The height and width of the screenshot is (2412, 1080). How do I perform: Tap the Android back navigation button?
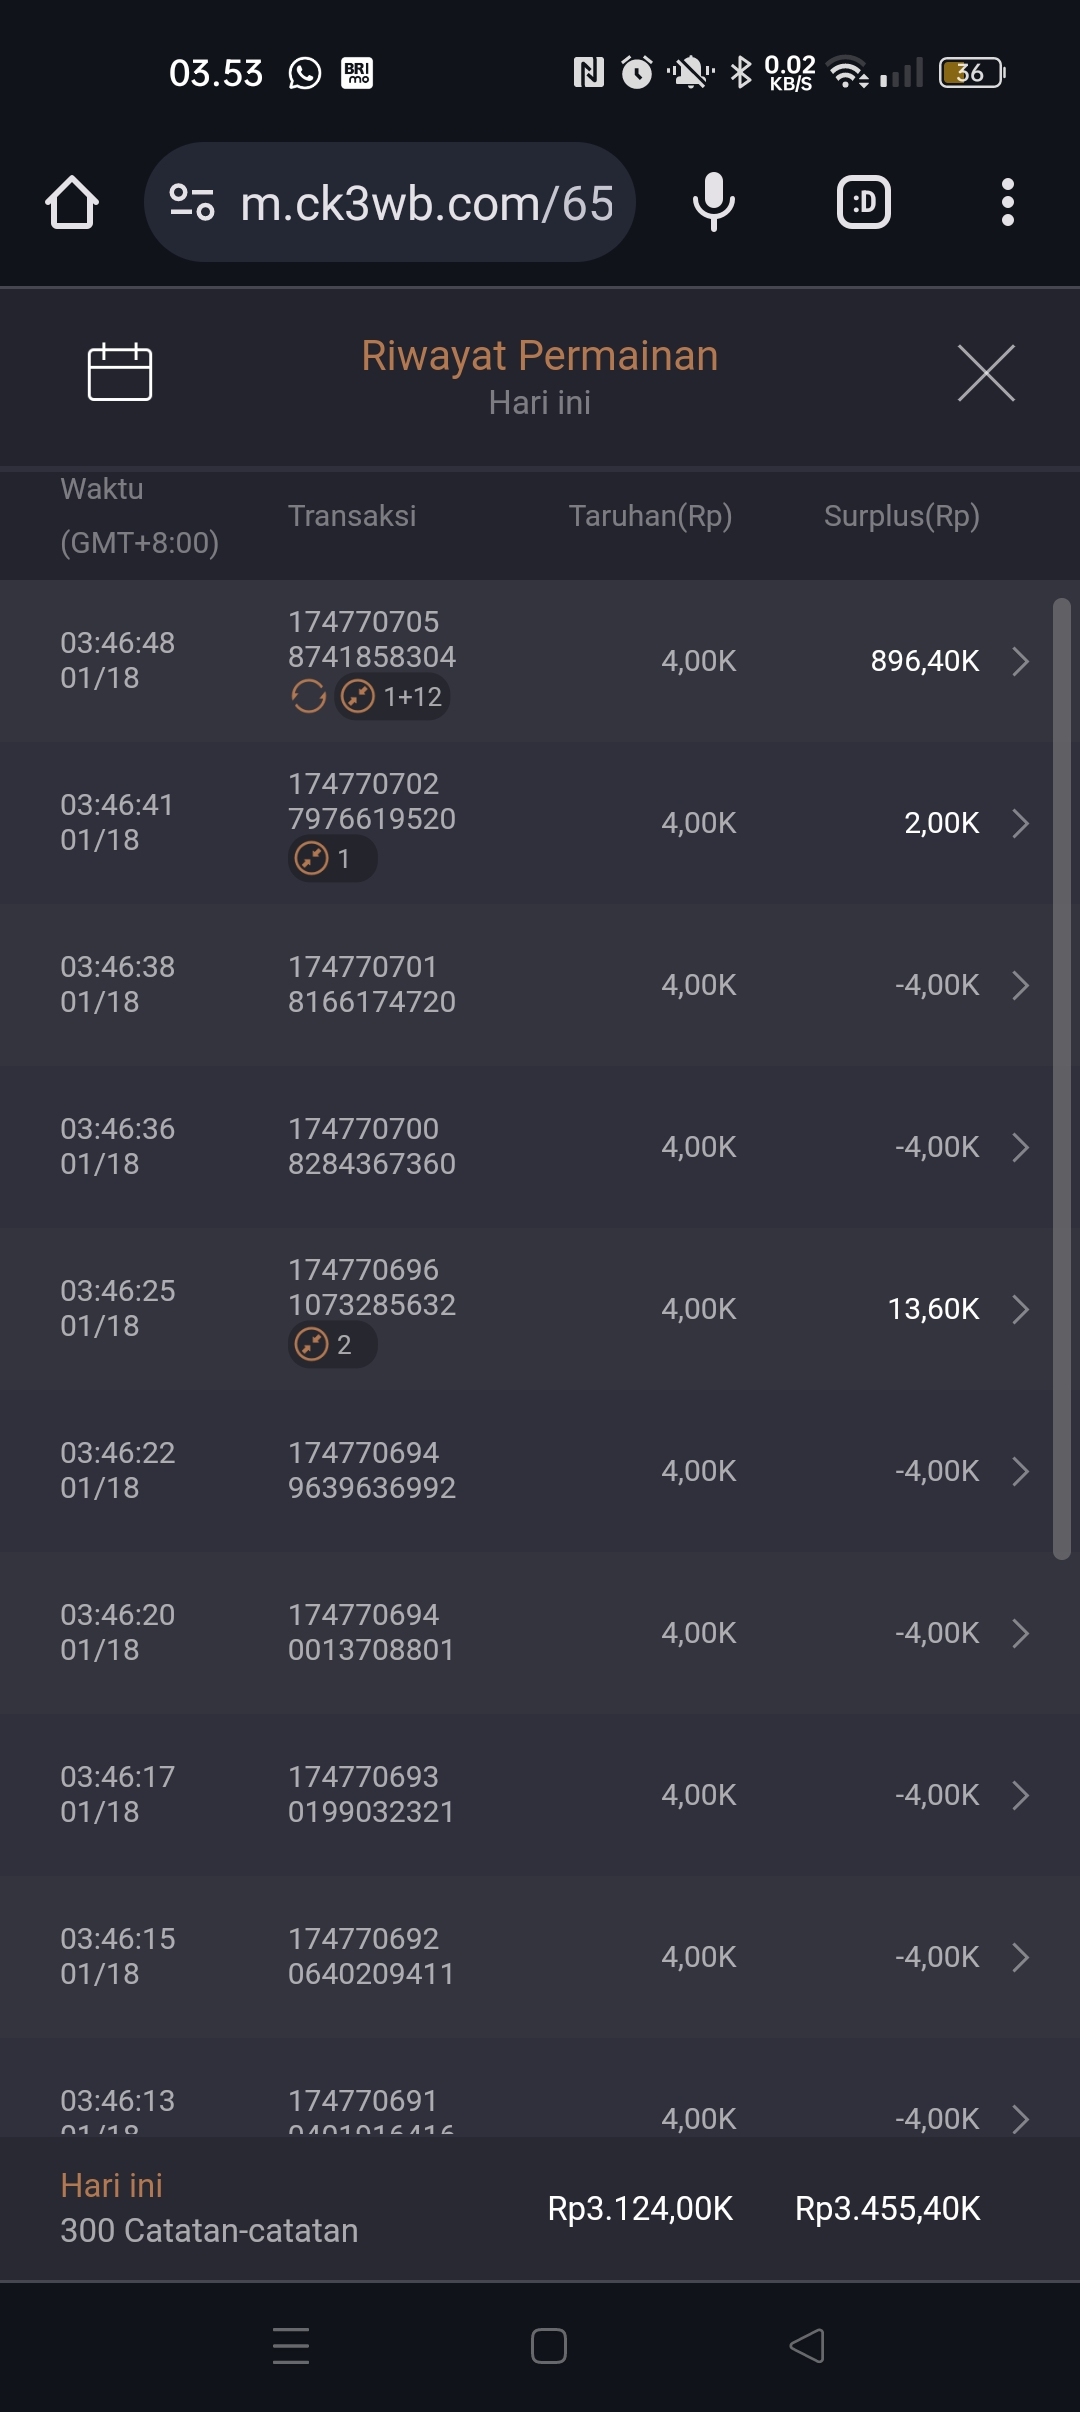[807, 2345]
